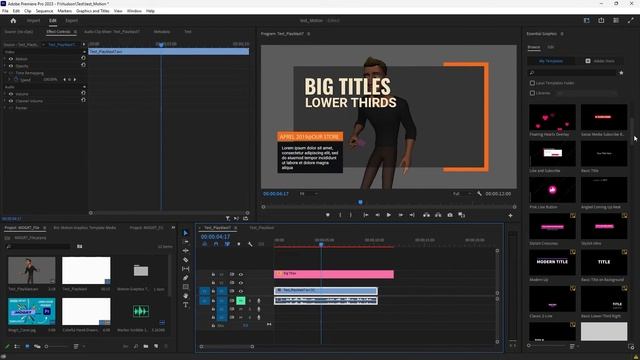Toggle eye on Big Titles track
Screen dimensions: 640x360
click(241, 274)
